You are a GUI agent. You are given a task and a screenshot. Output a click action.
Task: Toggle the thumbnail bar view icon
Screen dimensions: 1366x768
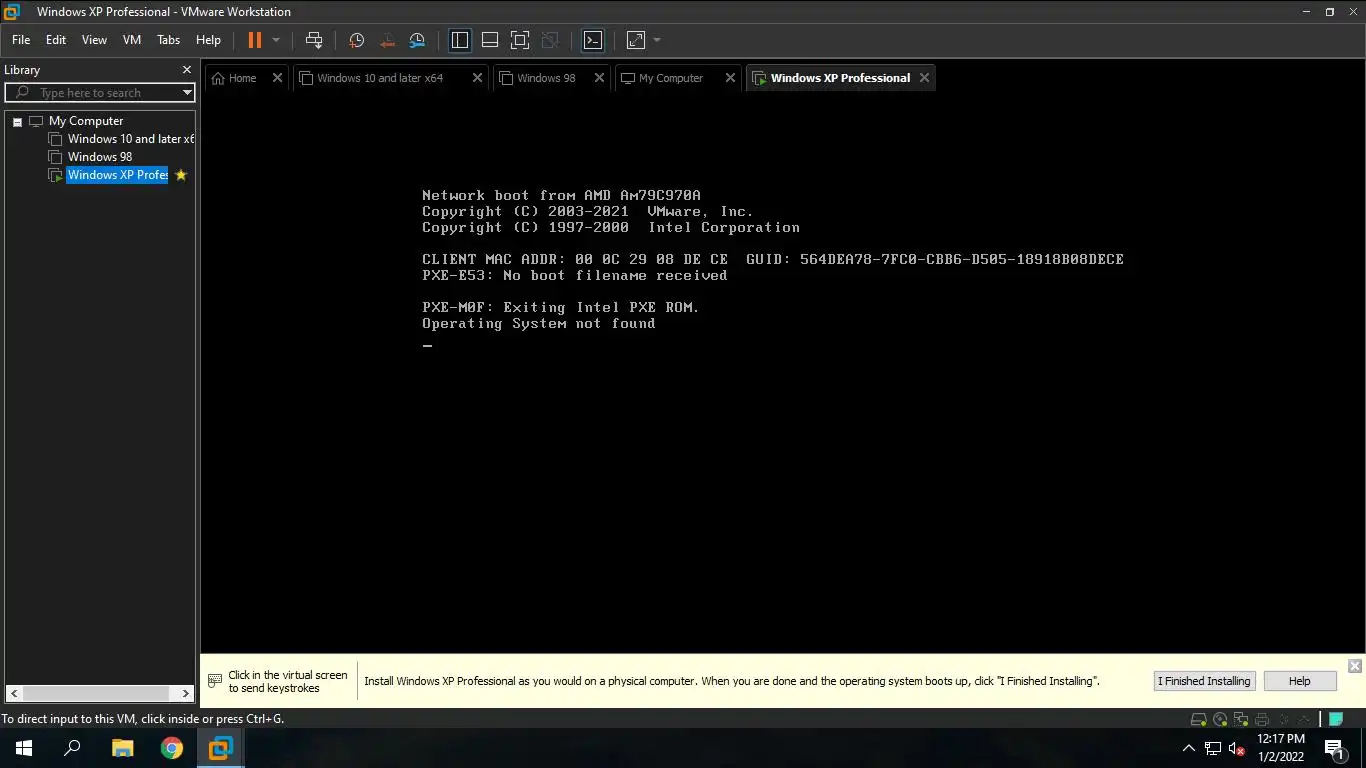(490, 40)
